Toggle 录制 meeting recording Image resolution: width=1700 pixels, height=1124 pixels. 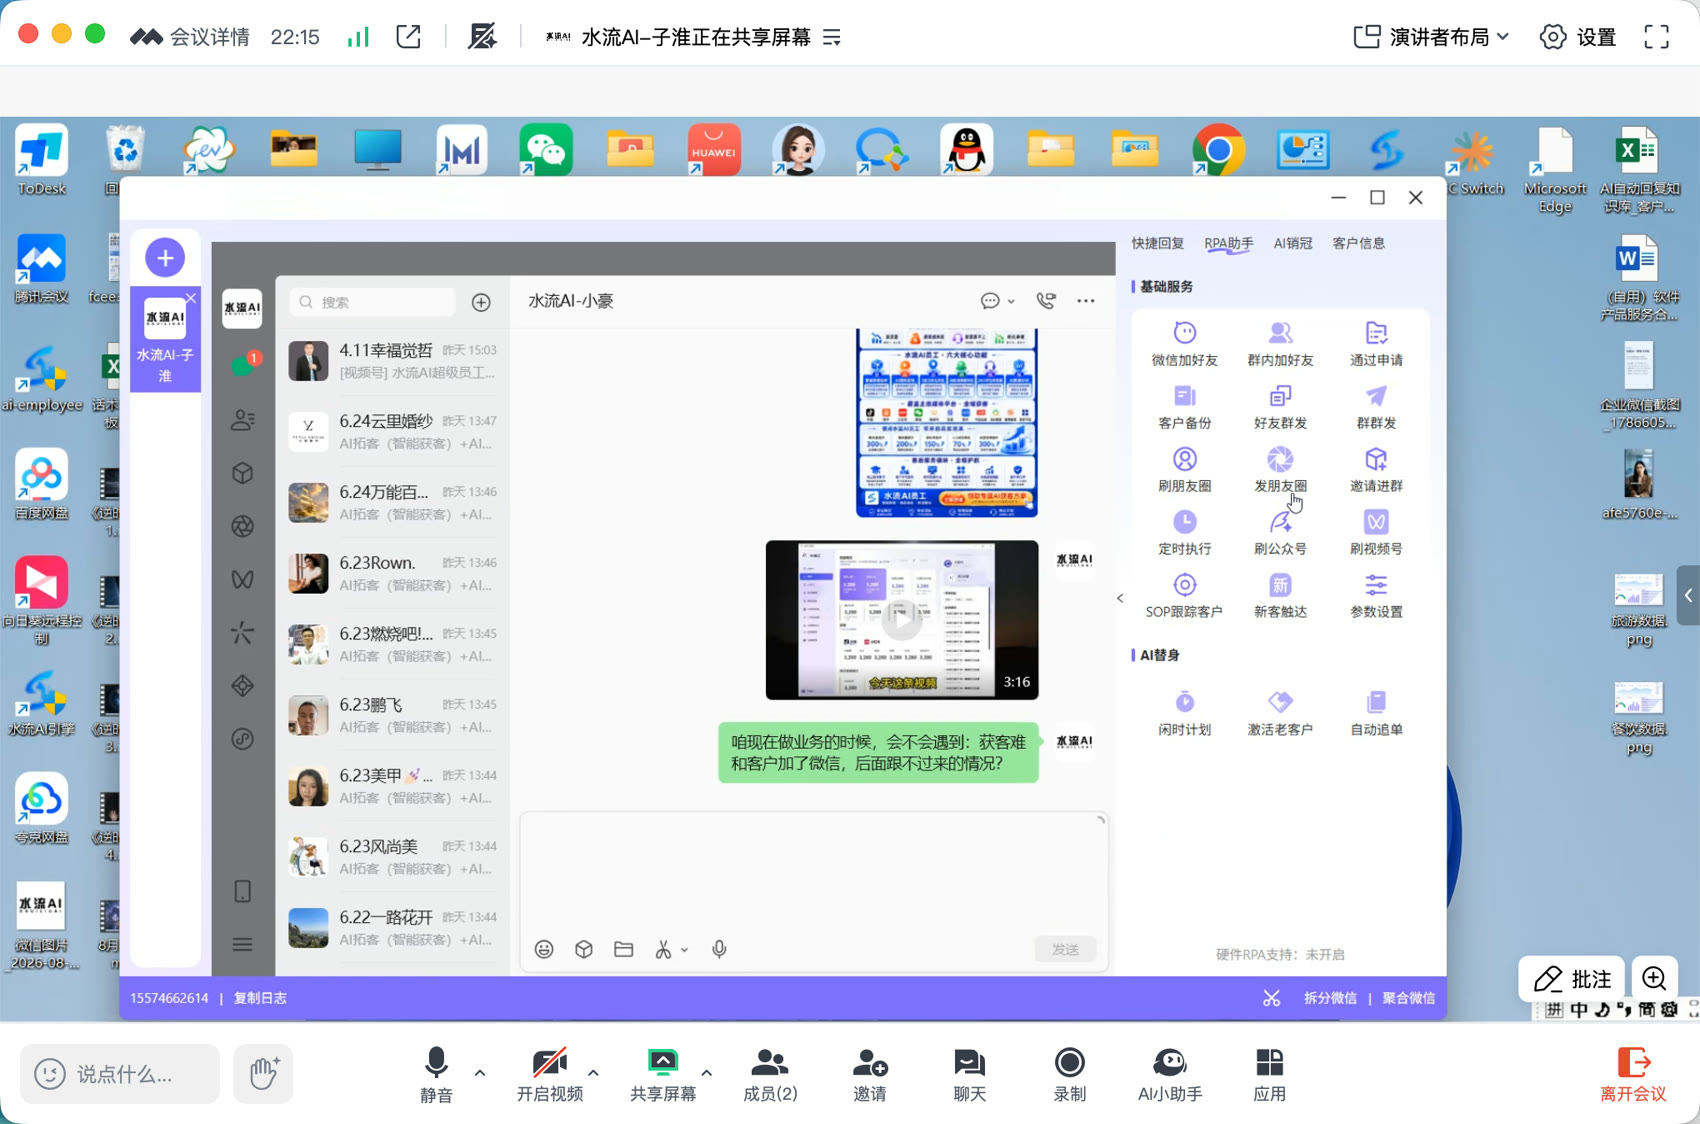pos(1069,1075)
